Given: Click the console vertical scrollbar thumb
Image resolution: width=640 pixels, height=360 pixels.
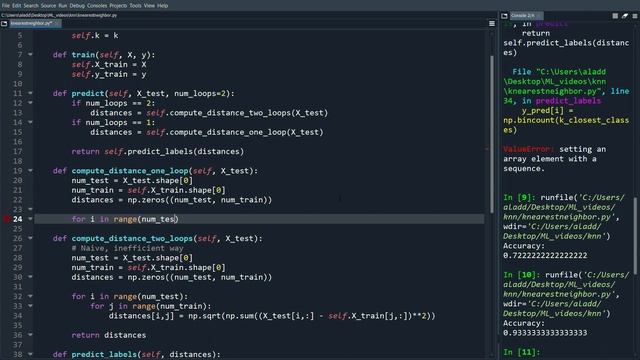Looking at the screenshot, I should tap(635, 237).
